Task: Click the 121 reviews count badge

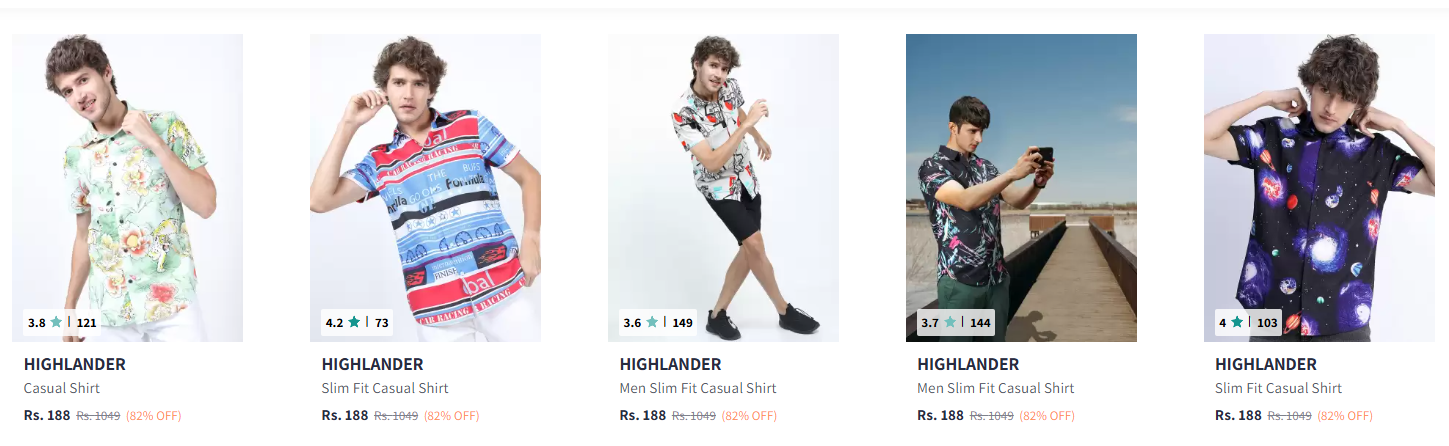Action: [86, 323]
